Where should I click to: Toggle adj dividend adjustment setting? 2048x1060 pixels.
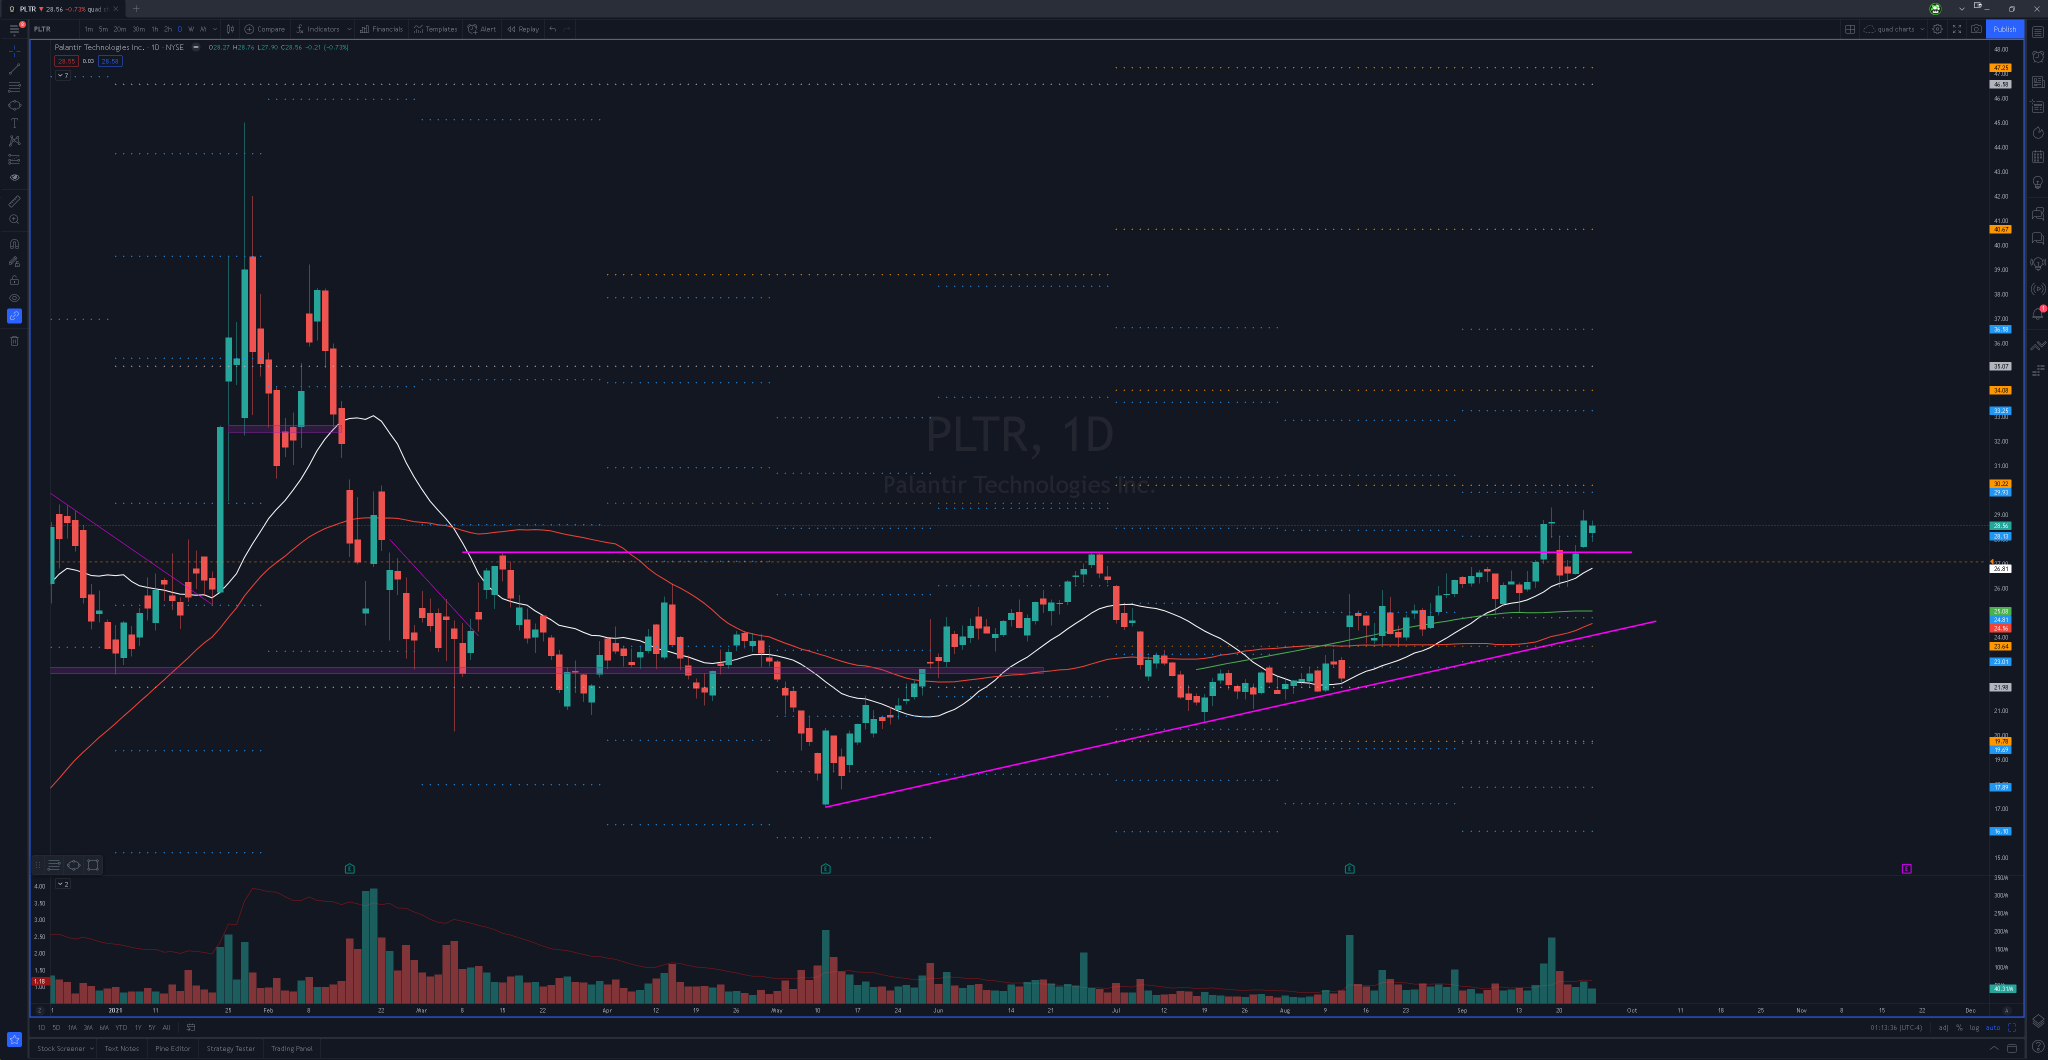pos(1943,1027)
